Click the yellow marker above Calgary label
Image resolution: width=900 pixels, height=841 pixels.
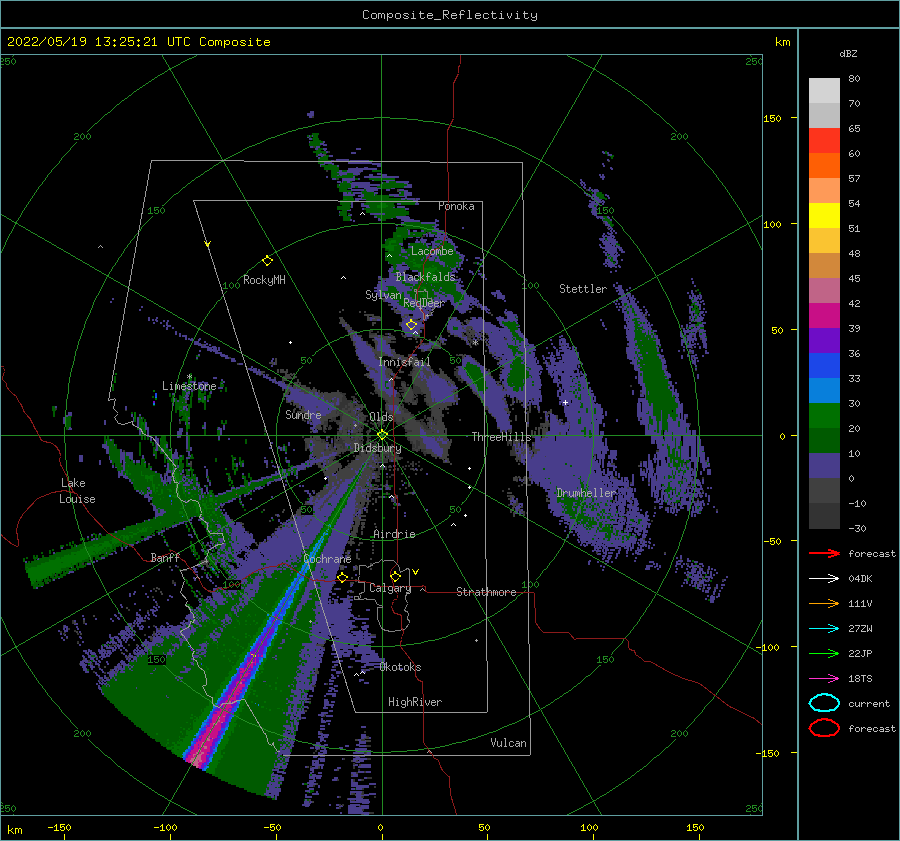point(395,576)
